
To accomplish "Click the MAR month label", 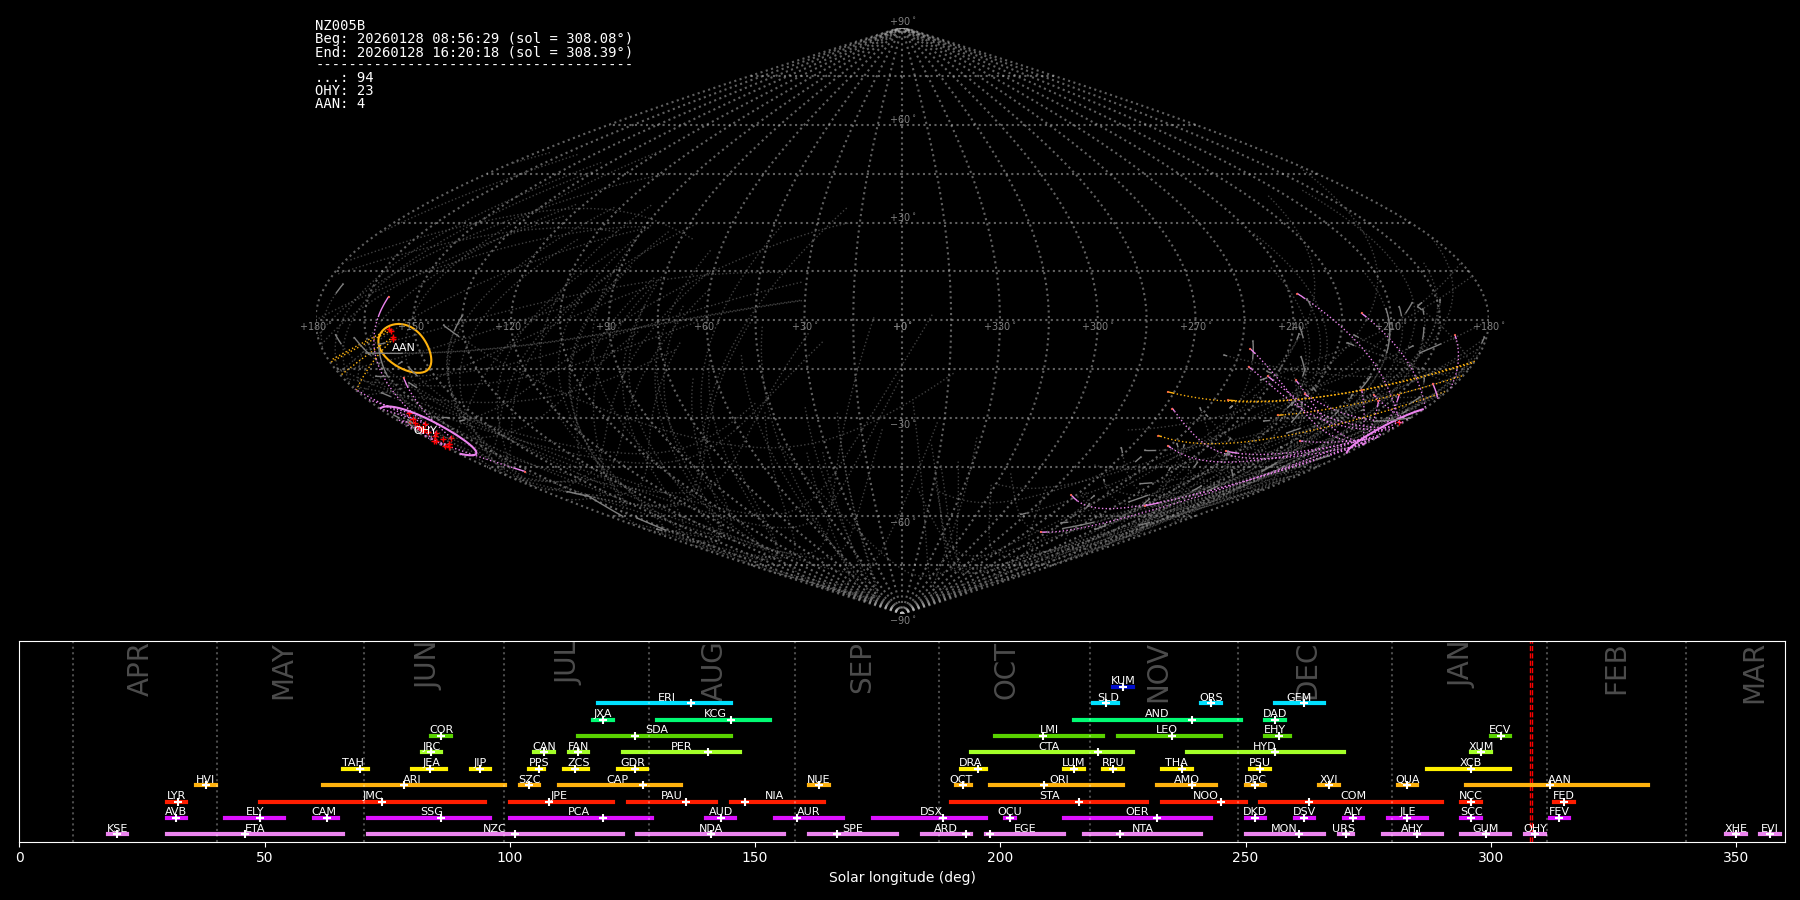I will [1755, 674].
